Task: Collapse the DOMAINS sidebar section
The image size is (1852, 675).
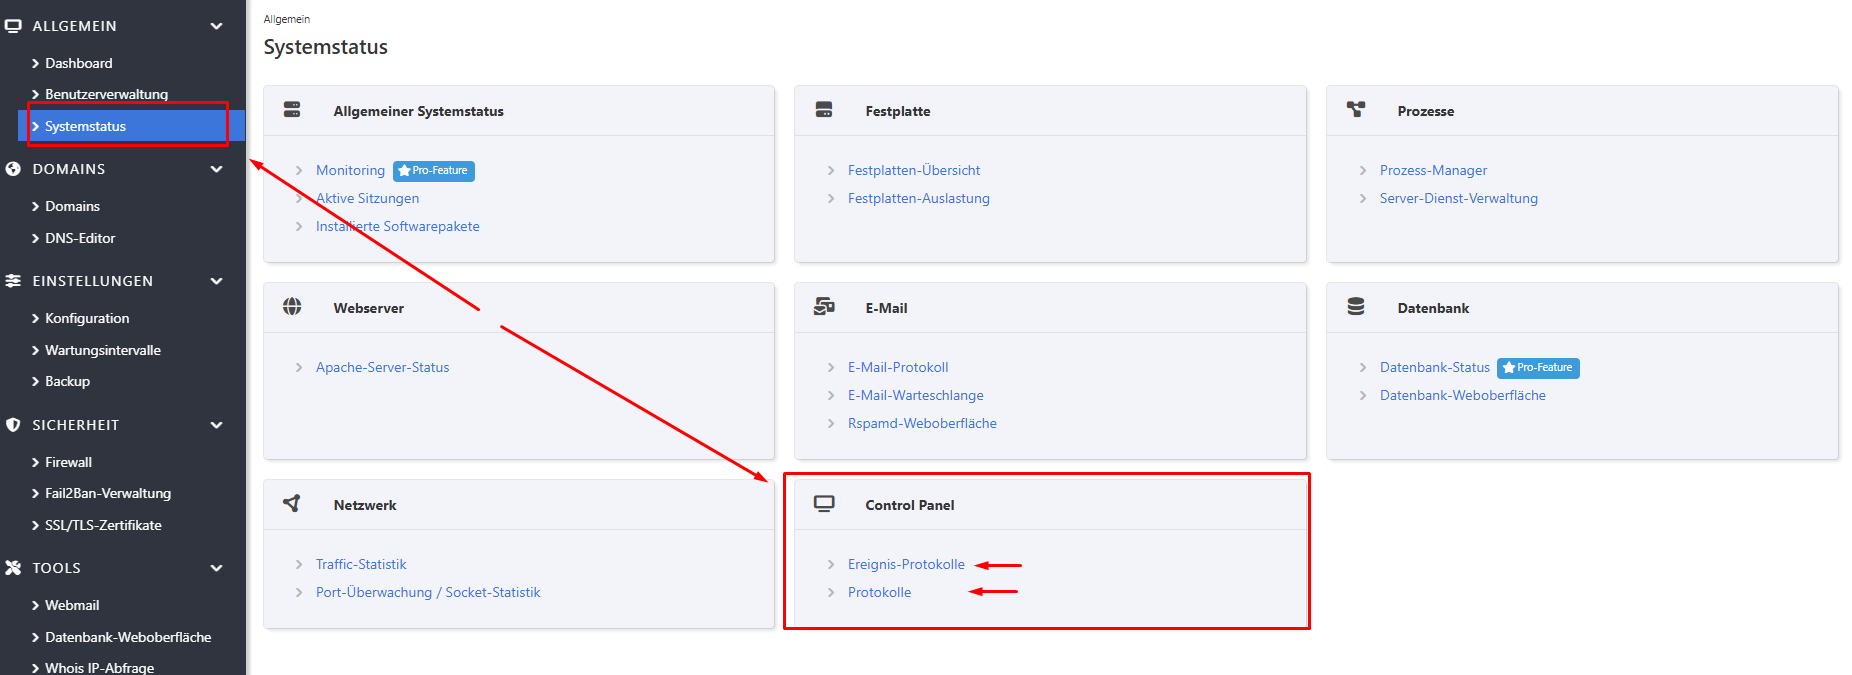Action: 216,169
